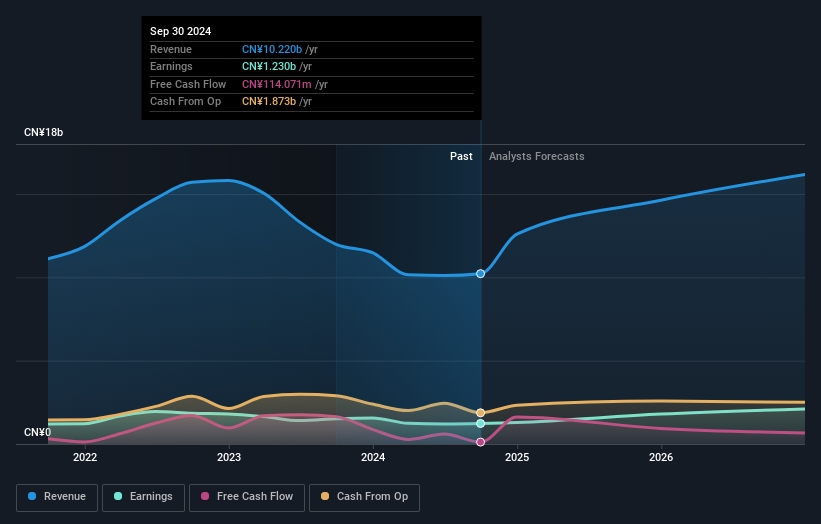Toggle the Cash From Op legend series

pos(364,497)
